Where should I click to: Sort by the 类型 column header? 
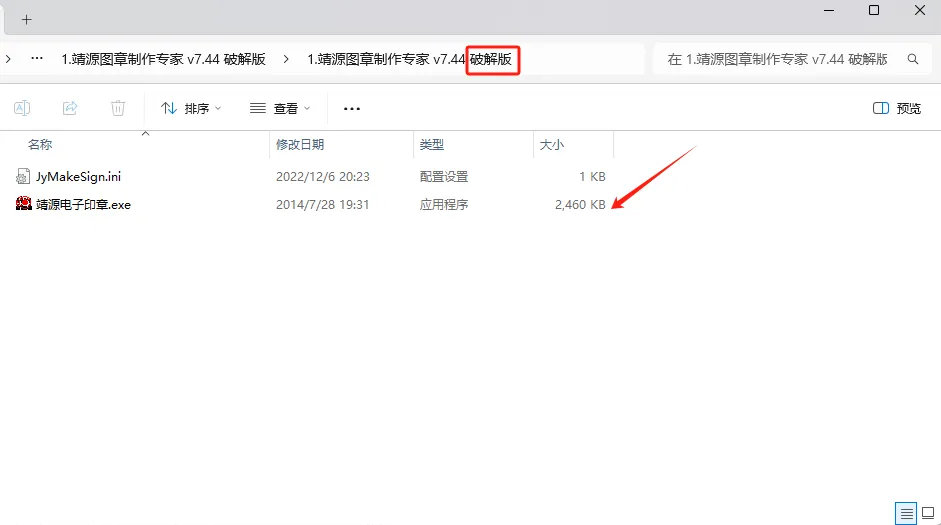(x=431, y=145)
